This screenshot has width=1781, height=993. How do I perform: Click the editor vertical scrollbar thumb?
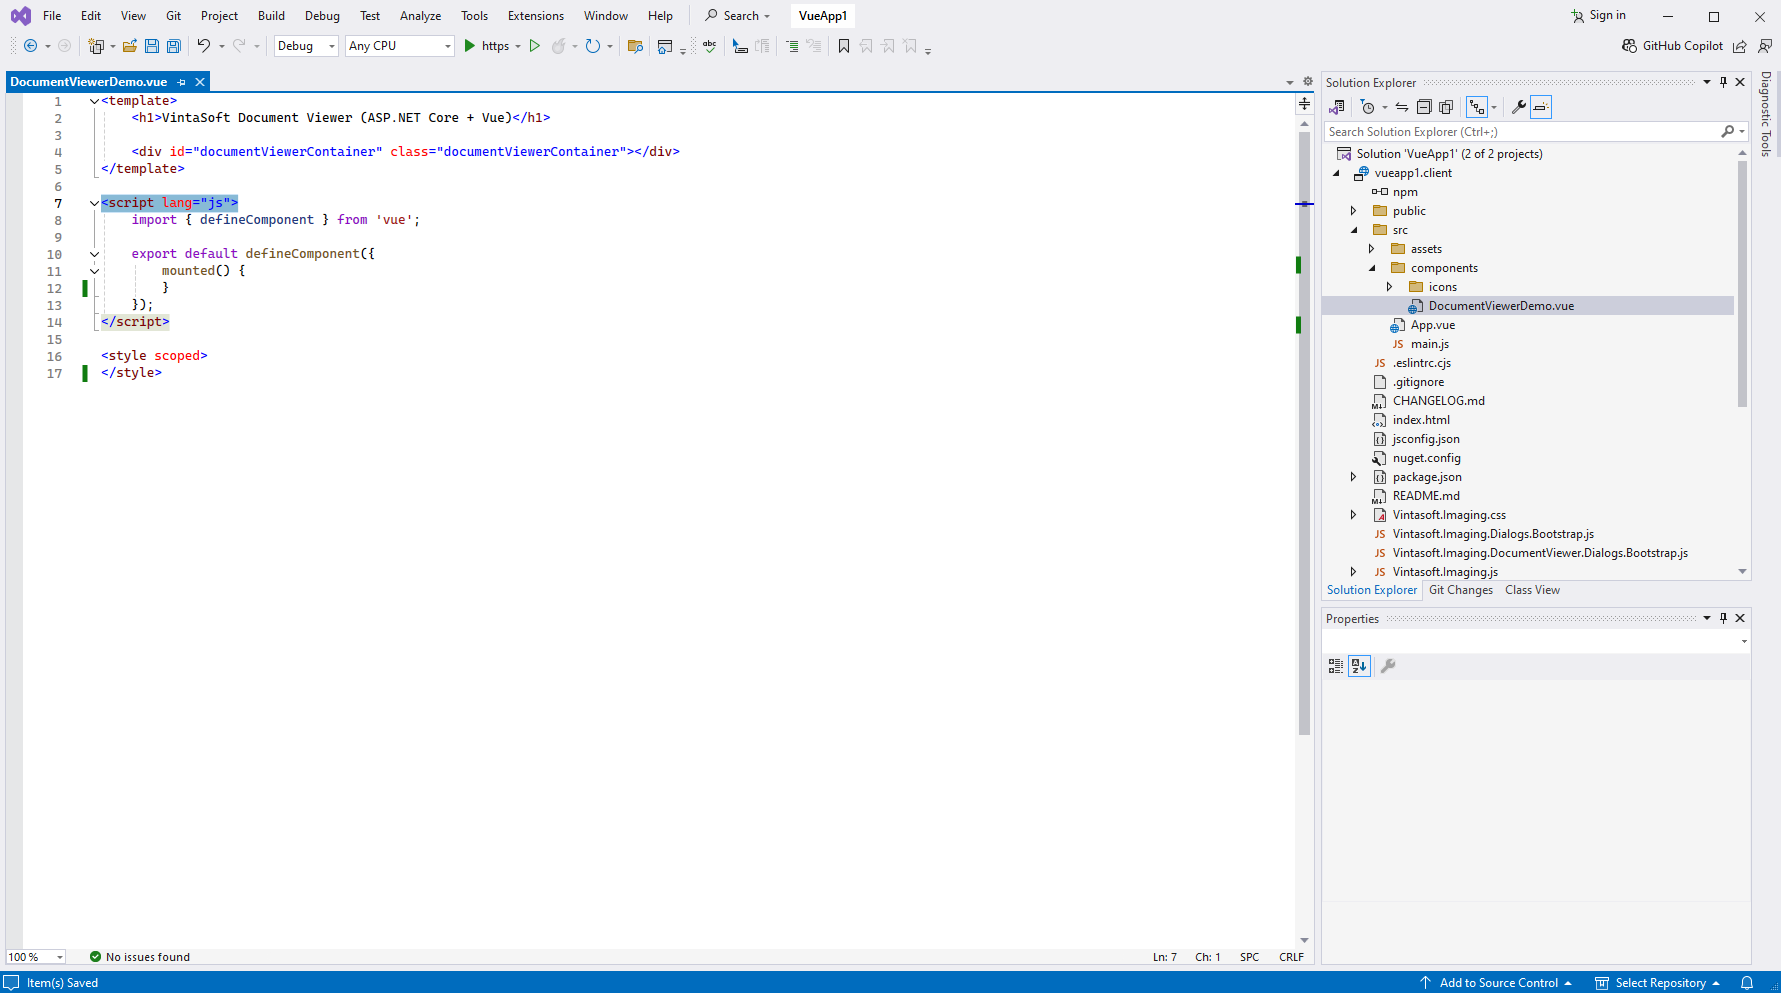tap(1304, 433)
